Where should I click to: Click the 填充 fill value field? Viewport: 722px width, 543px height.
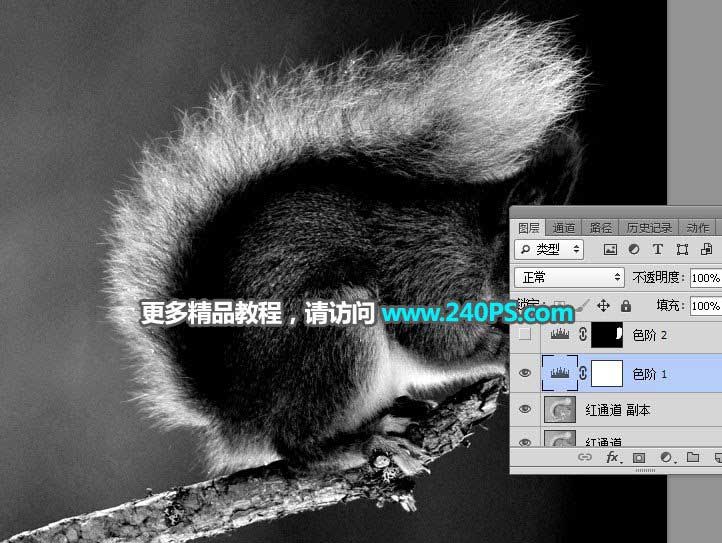click(x=706, y=306)
